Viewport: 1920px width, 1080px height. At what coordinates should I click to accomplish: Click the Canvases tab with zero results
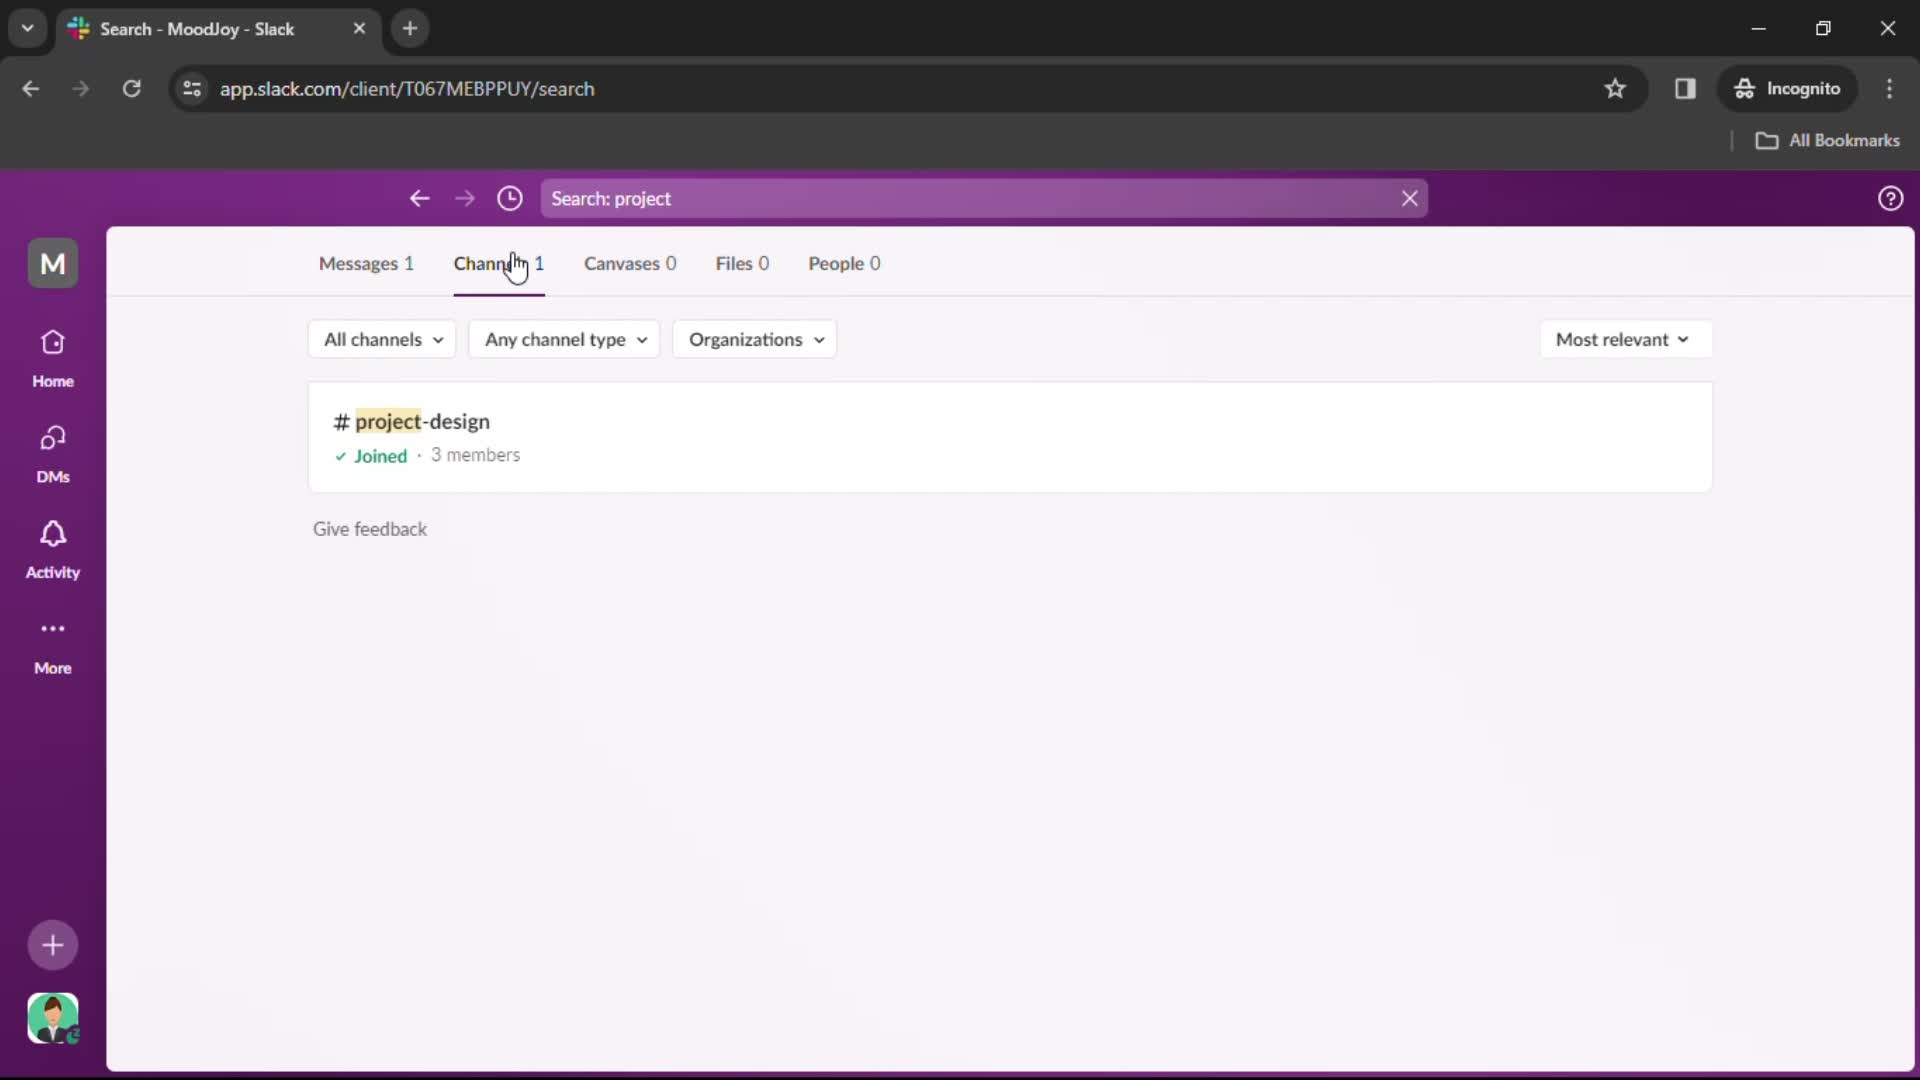[x=629, y=262]
